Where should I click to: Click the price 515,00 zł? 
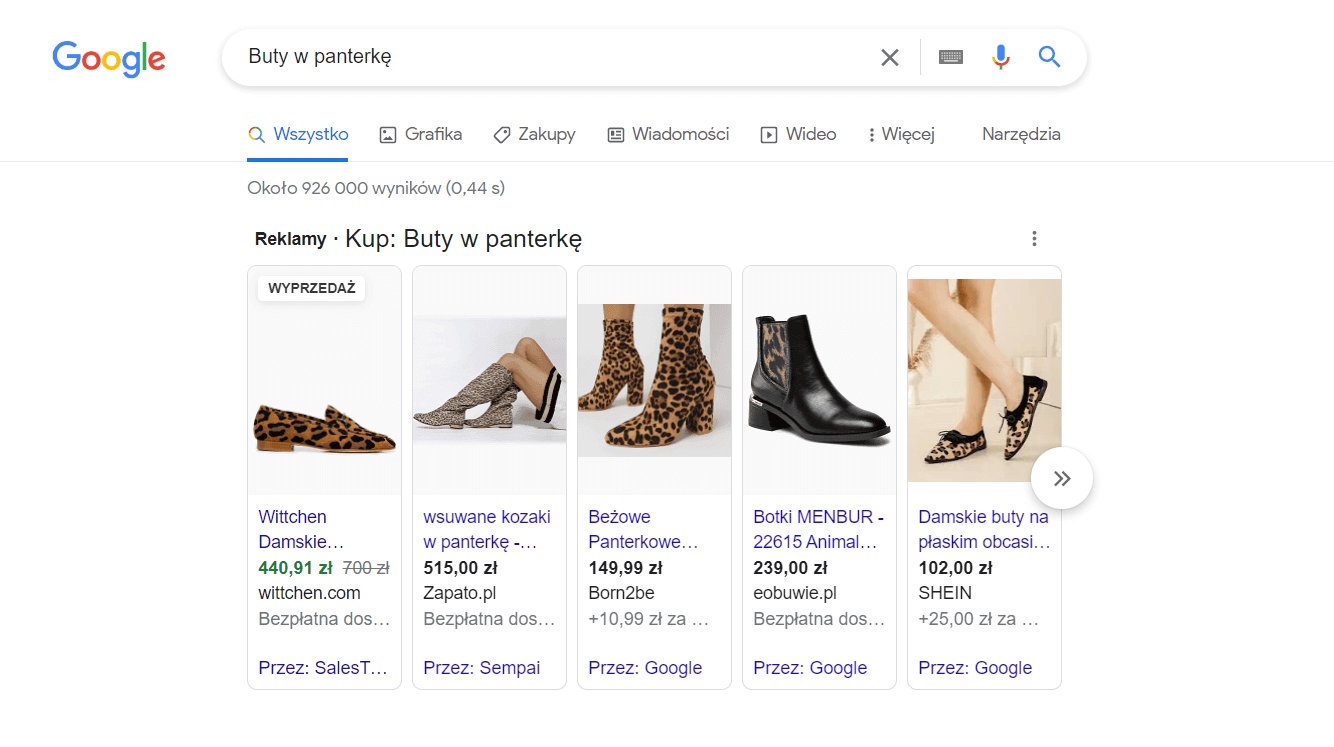[460, 568]
